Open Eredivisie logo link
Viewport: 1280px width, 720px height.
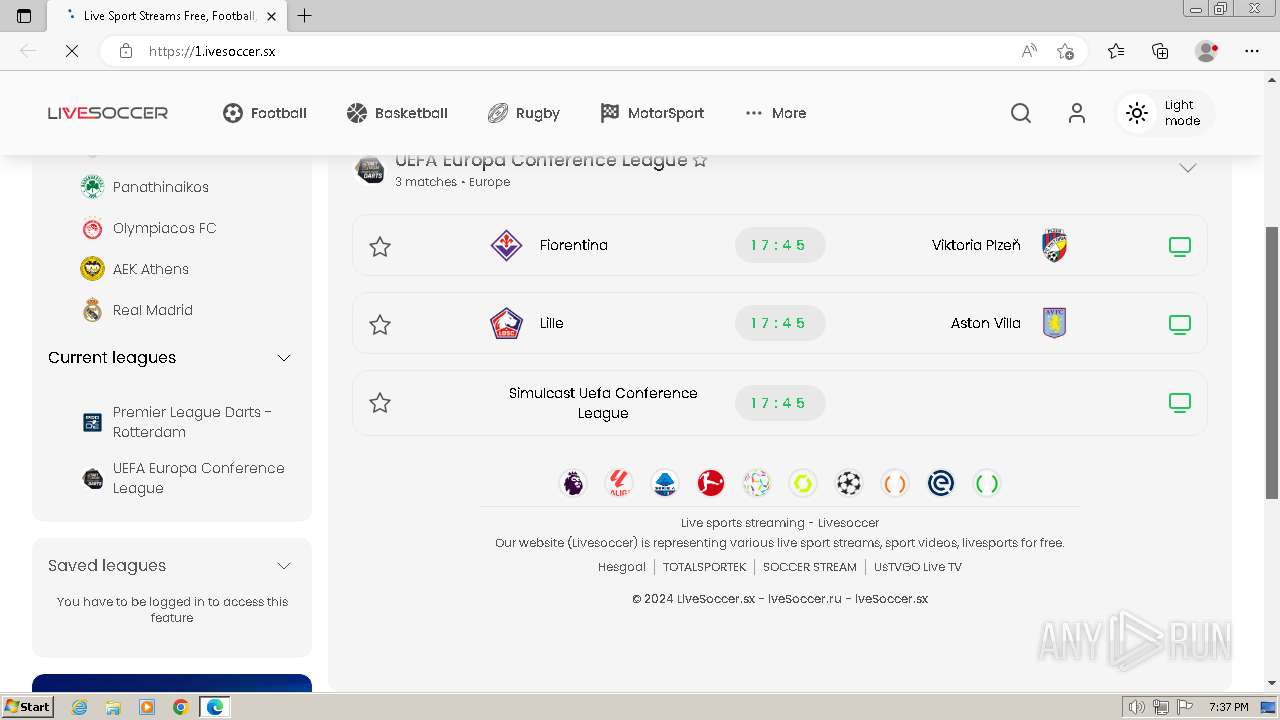[941, 484]
